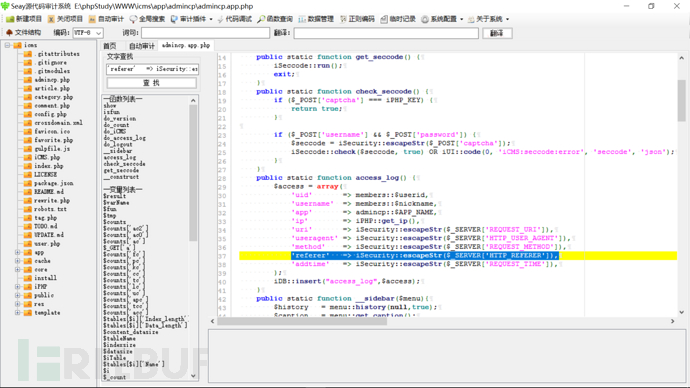Select config.php in file tree
This screenshot has width=690, height=388.
click(x=50, y=114)
